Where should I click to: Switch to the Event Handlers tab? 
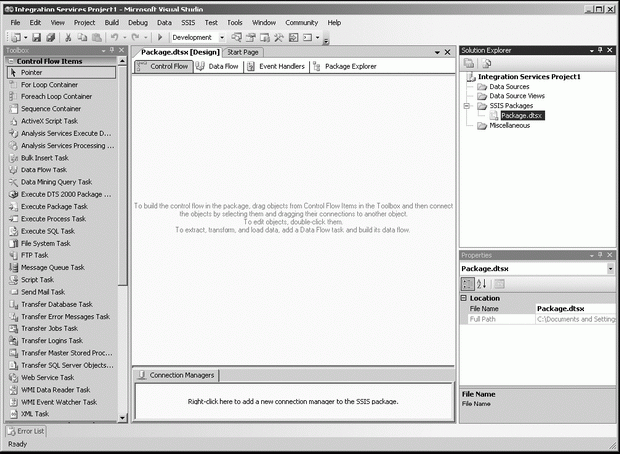[276, 66]
